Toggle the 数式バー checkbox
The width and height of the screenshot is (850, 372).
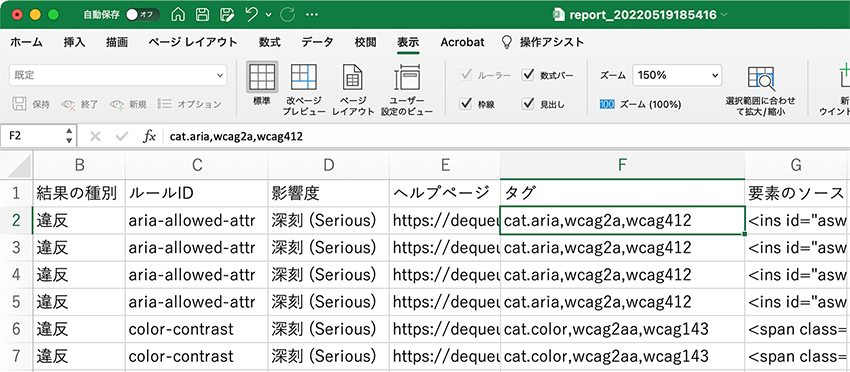click(x=528, y=75)
